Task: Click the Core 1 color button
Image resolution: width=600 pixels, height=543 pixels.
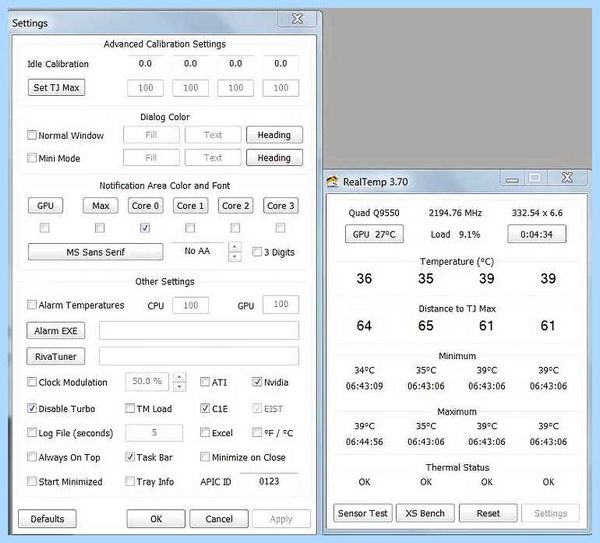Action: [190, 205]
